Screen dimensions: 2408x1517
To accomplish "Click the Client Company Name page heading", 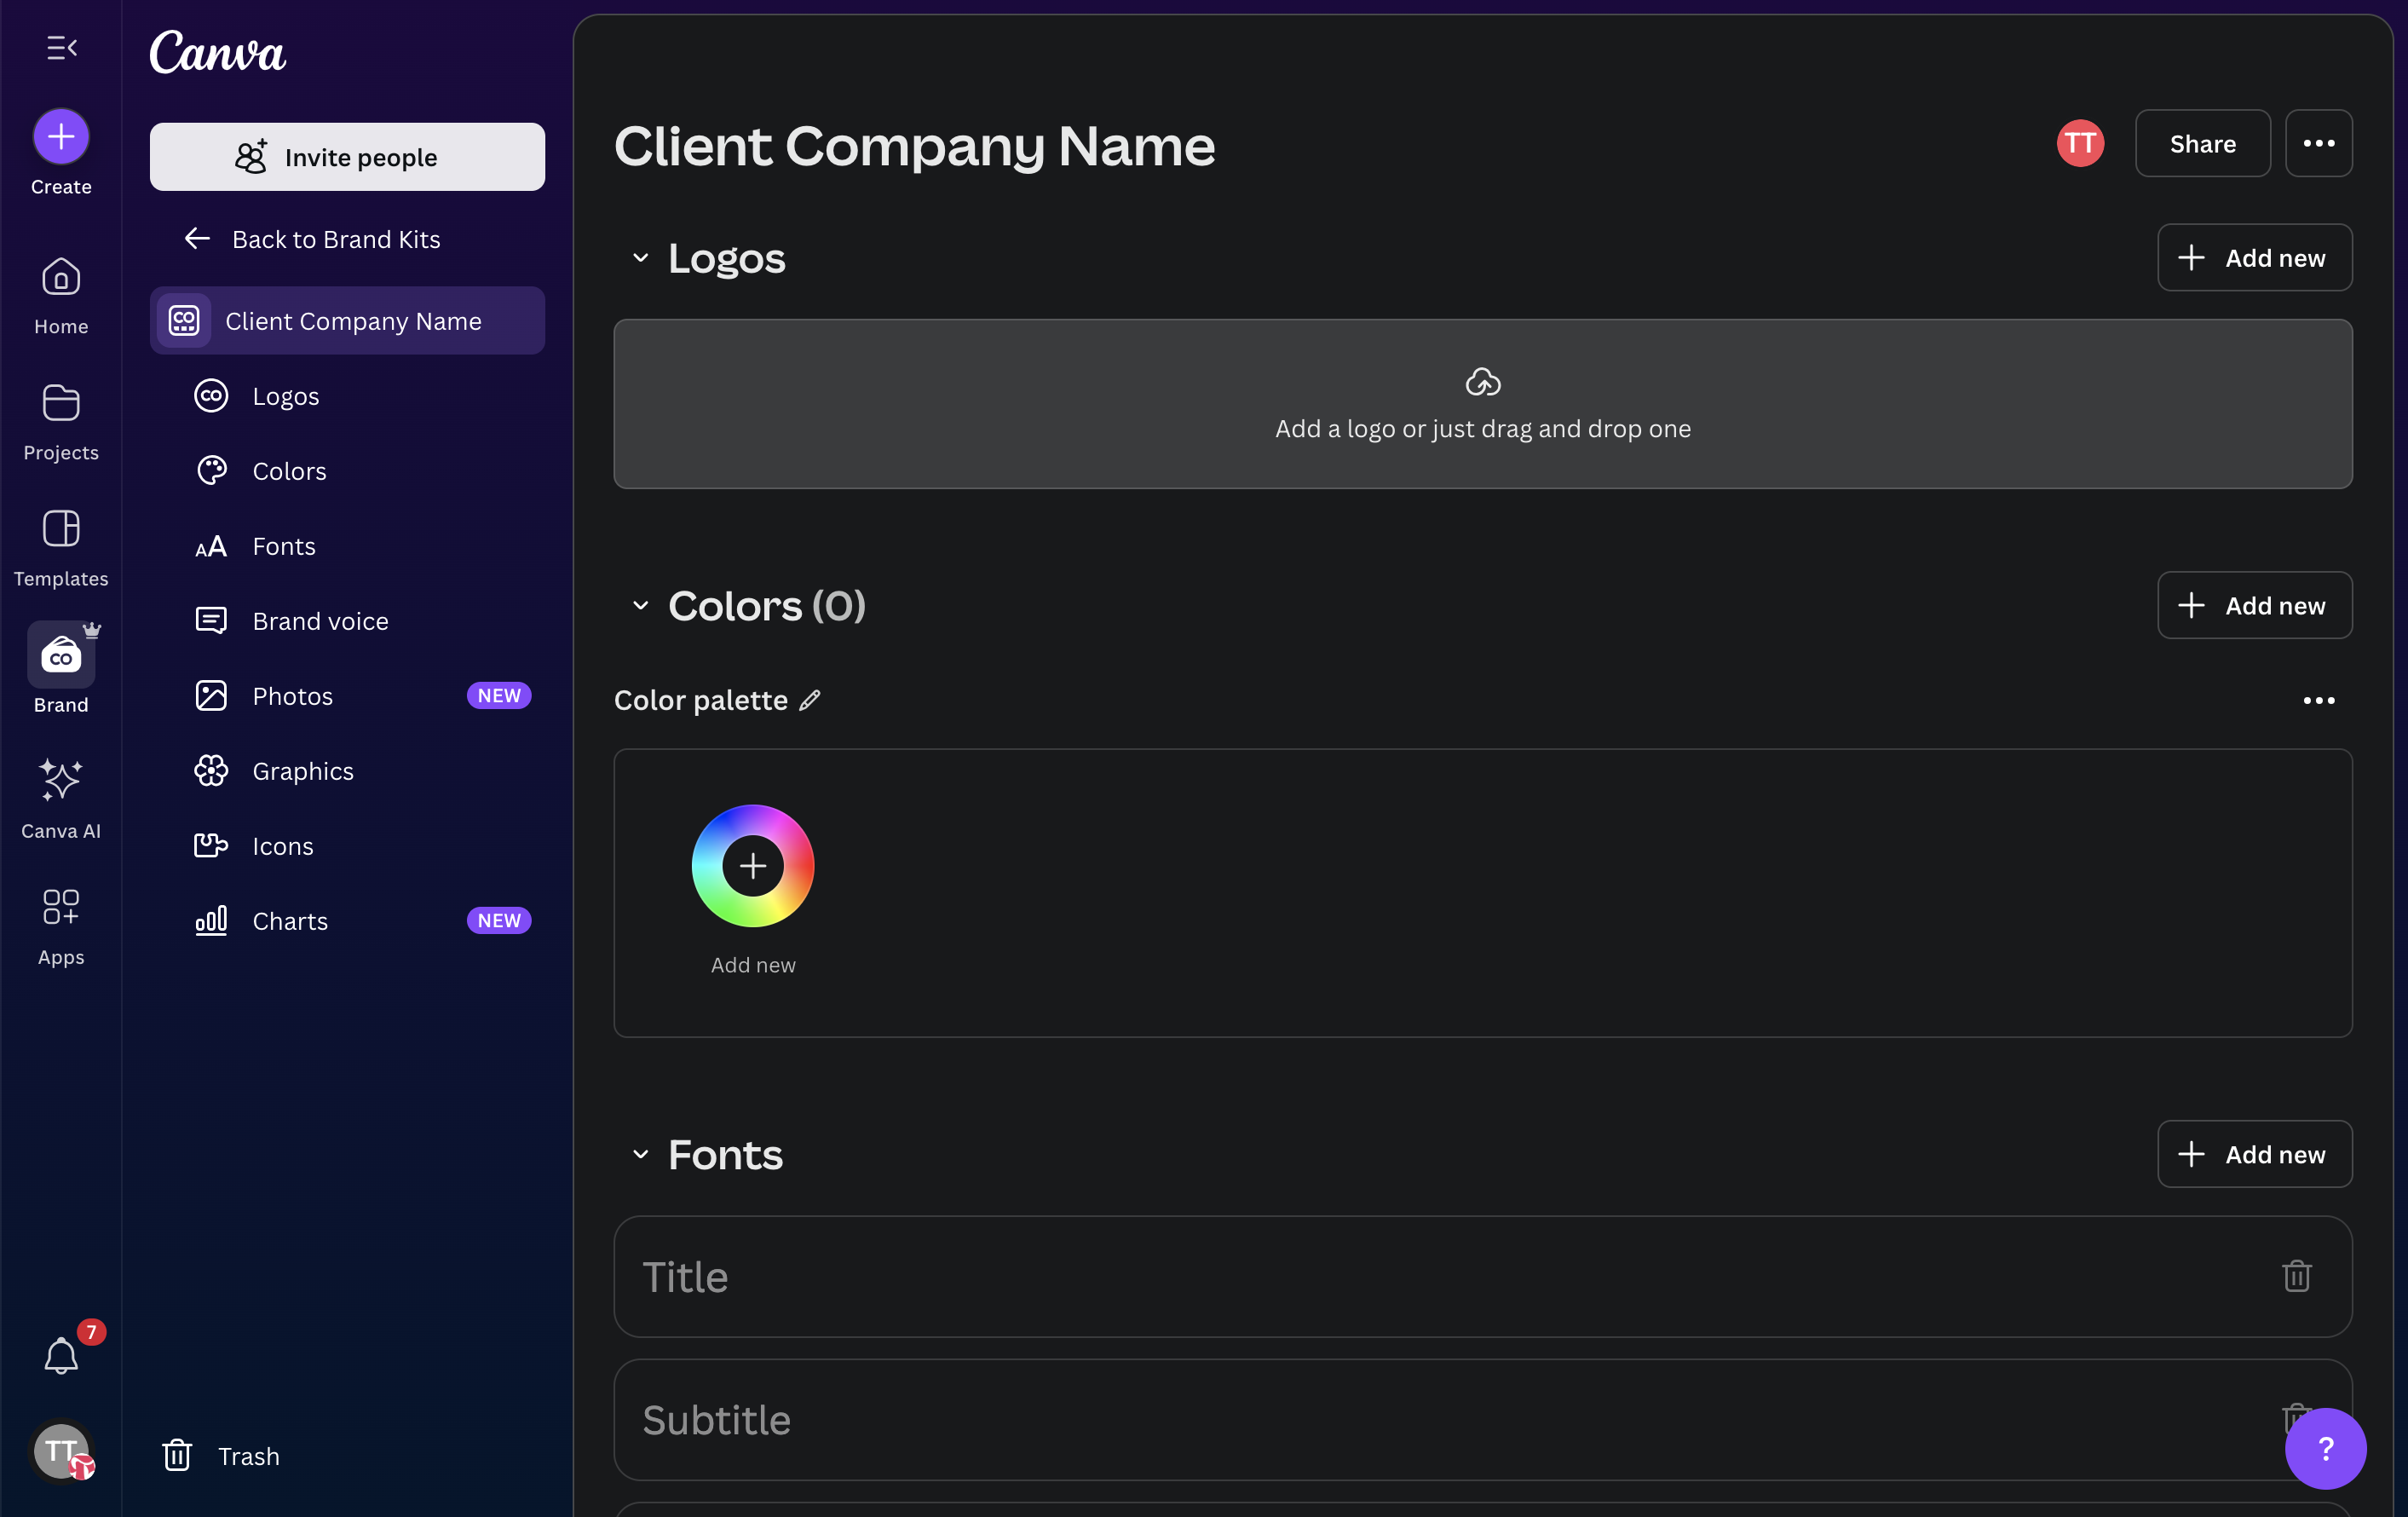I will click(914, 146).
